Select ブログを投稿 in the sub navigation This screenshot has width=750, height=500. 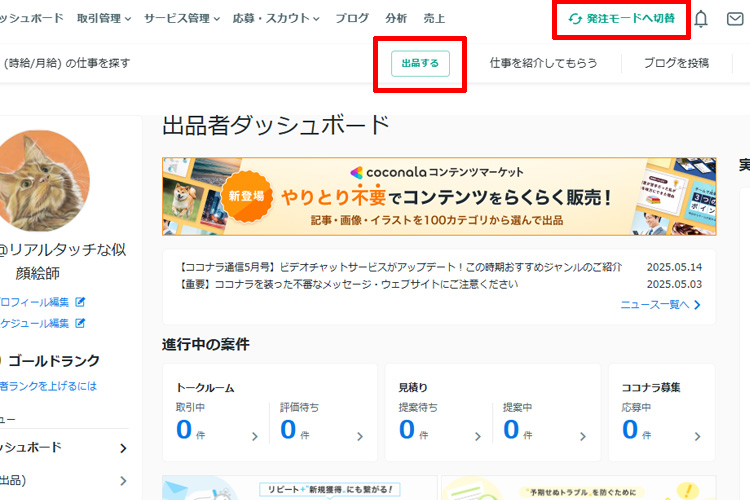pyautogui.click(x=676, y=63)
